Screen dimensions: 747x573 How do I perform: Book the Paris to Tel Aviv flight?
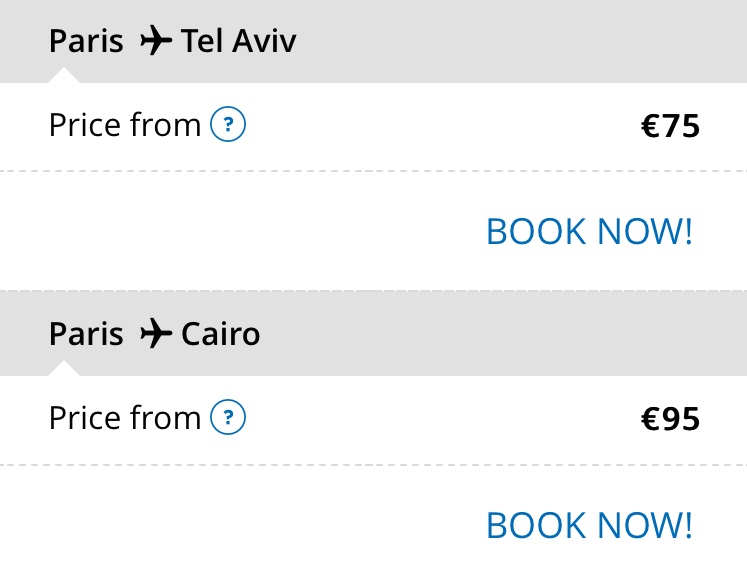588,231
